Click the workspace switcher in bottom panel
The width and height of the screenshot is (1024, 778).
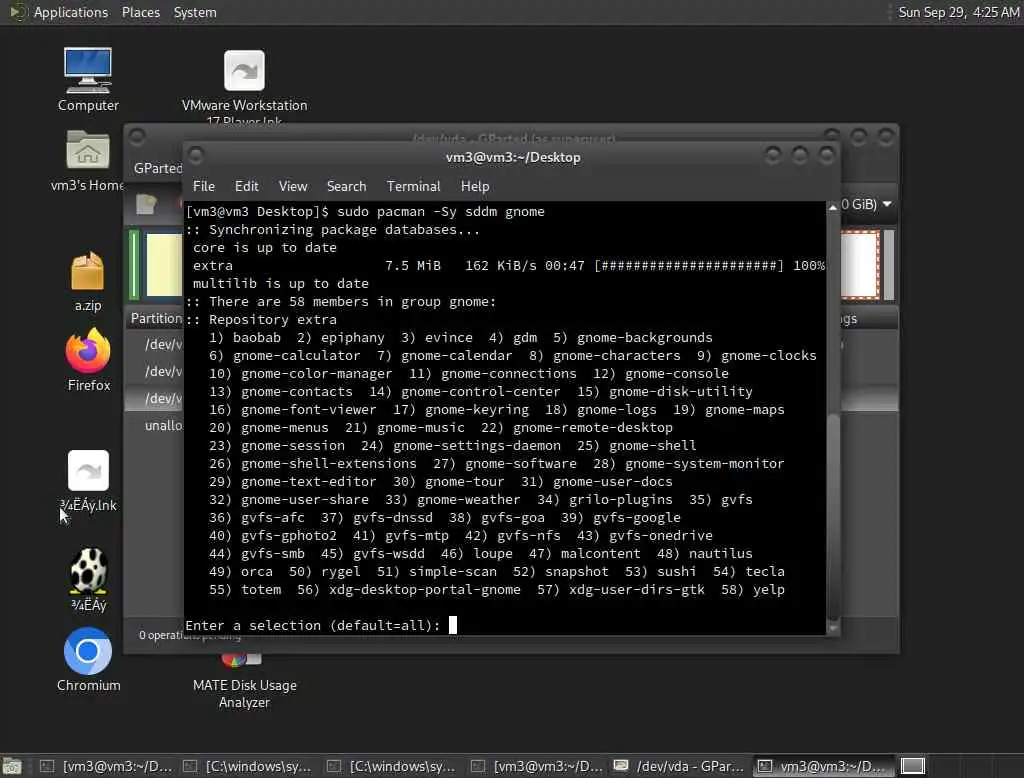click(x=912, y=766)
